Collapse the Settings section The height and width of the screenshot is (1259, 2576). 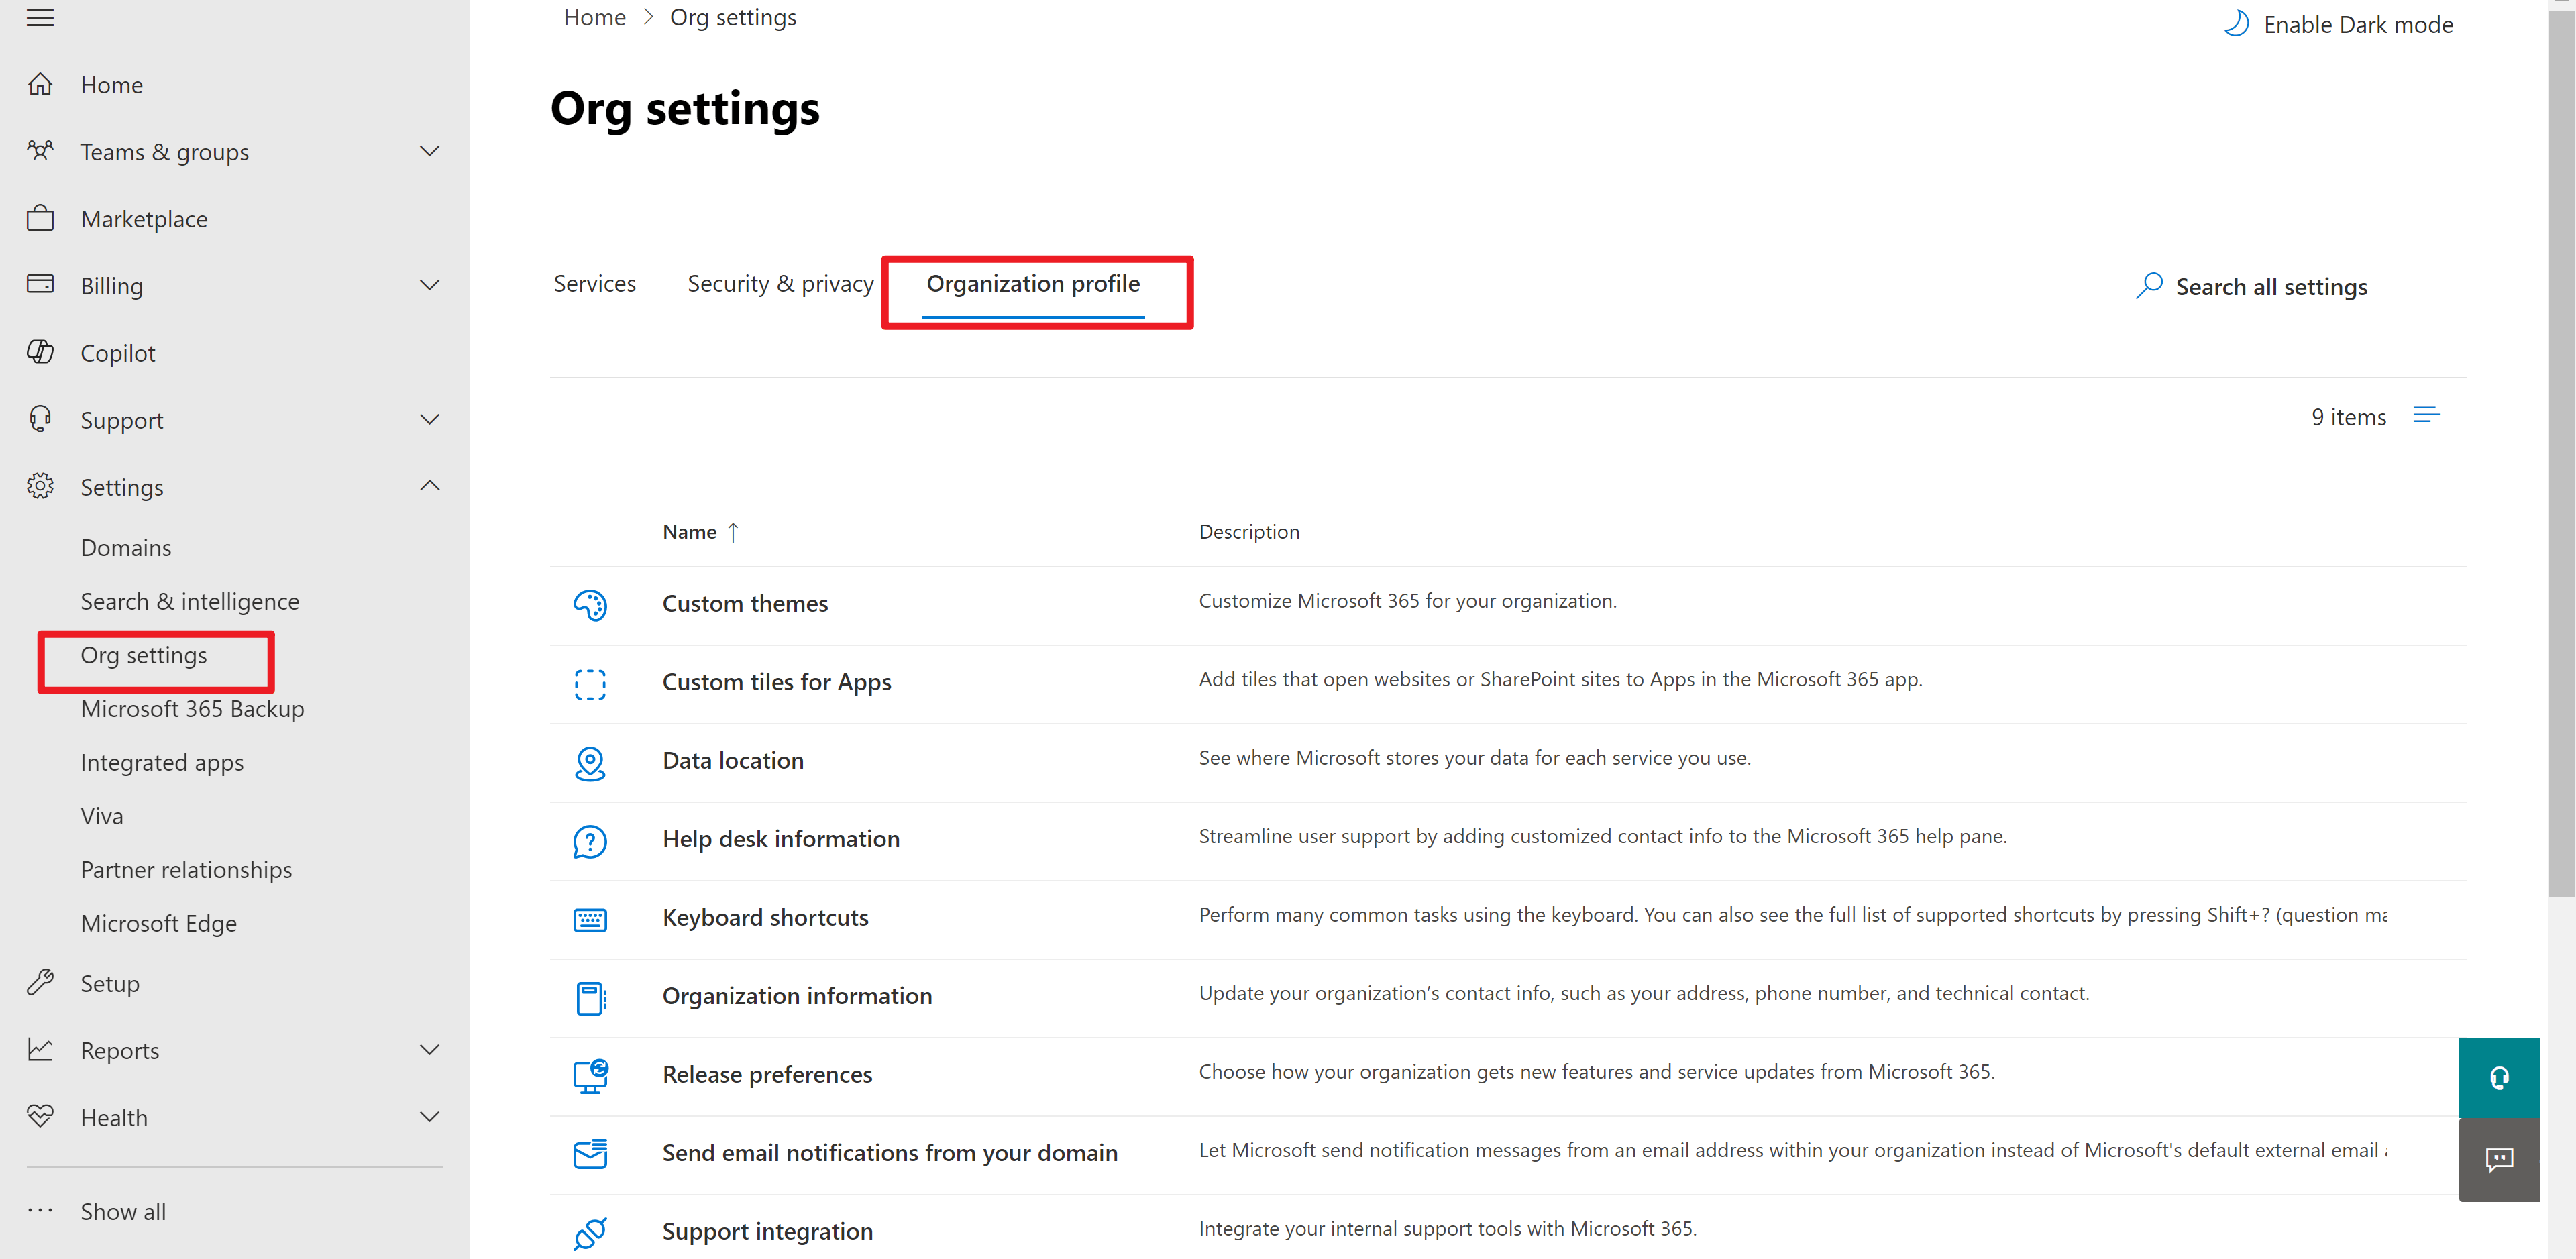coord(430,486)
